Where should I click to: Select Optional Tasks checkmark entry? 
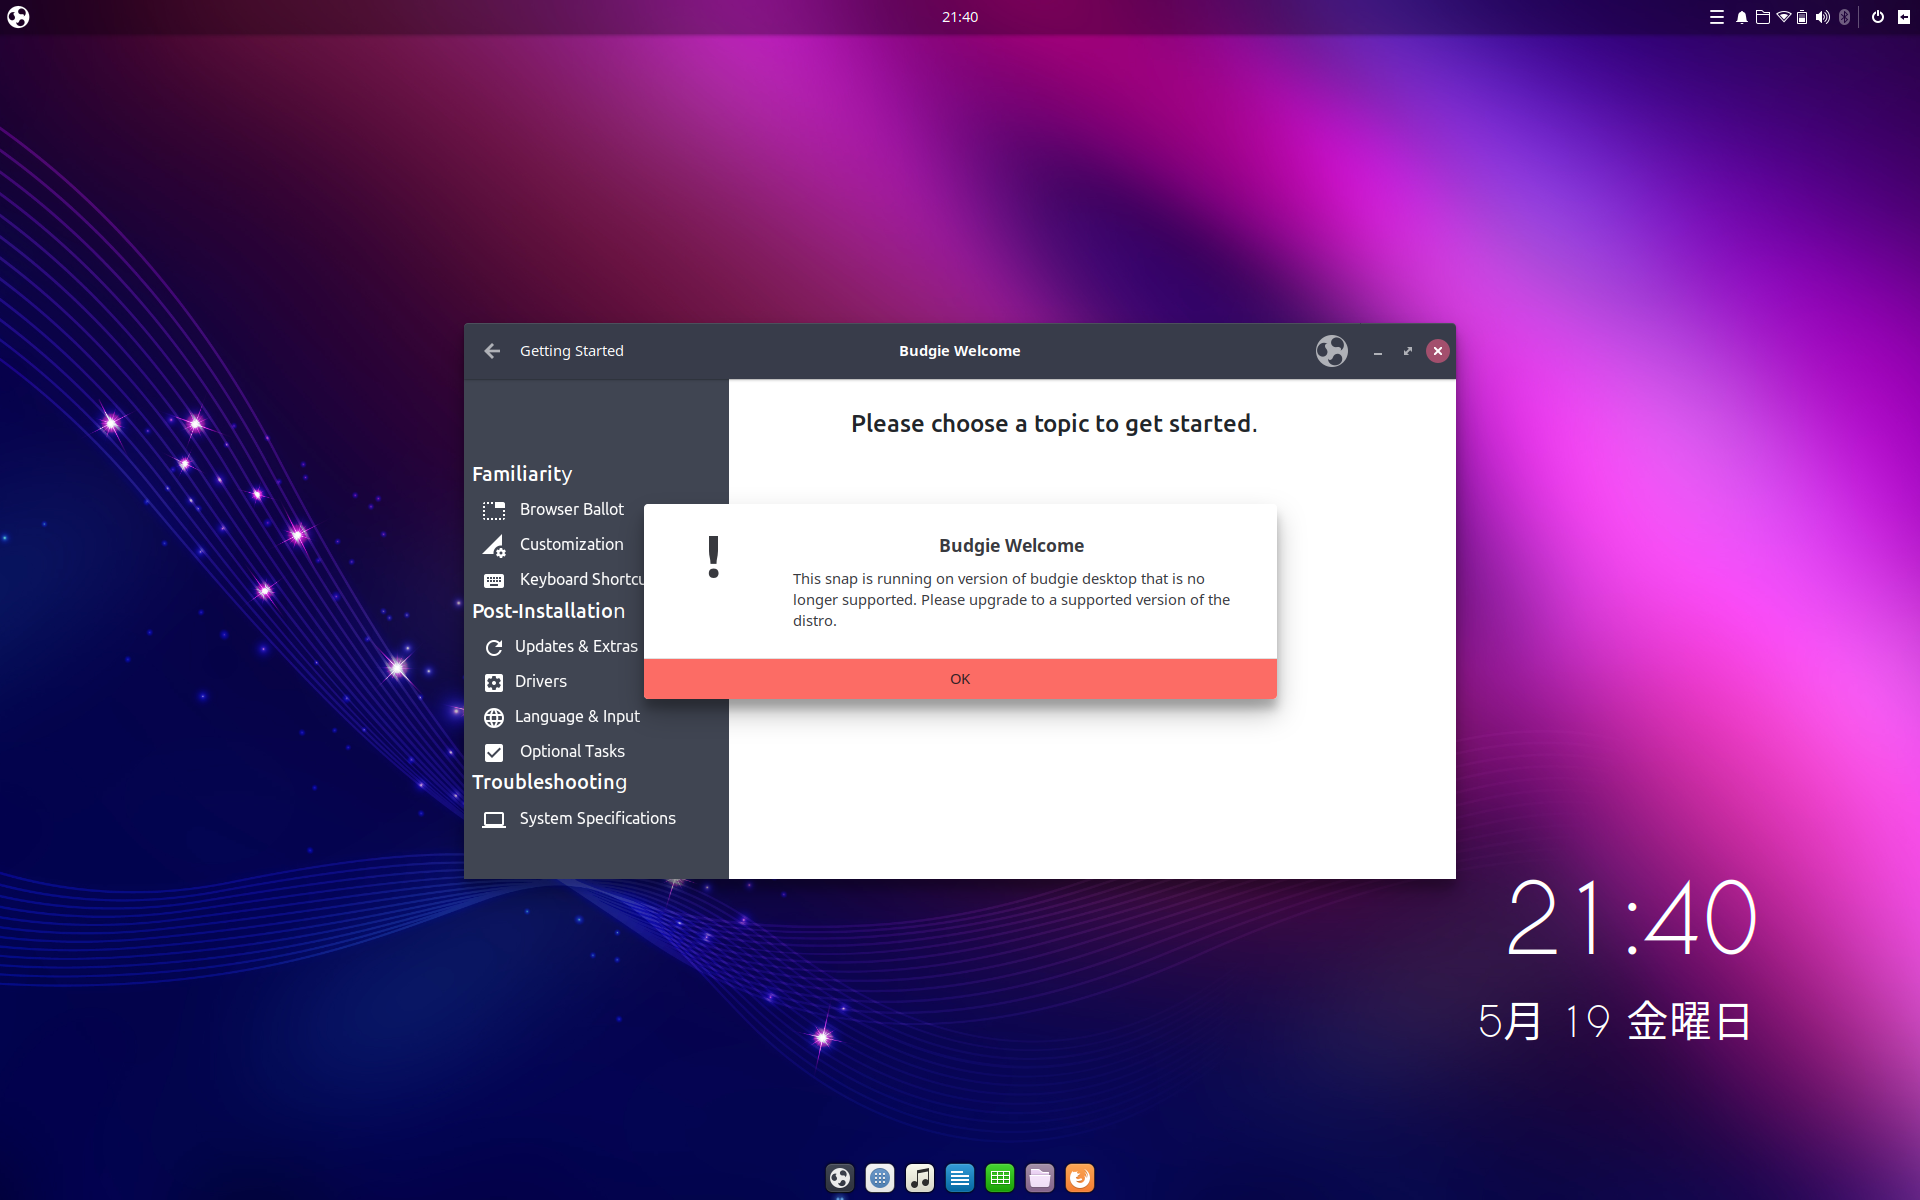point(494,752)
